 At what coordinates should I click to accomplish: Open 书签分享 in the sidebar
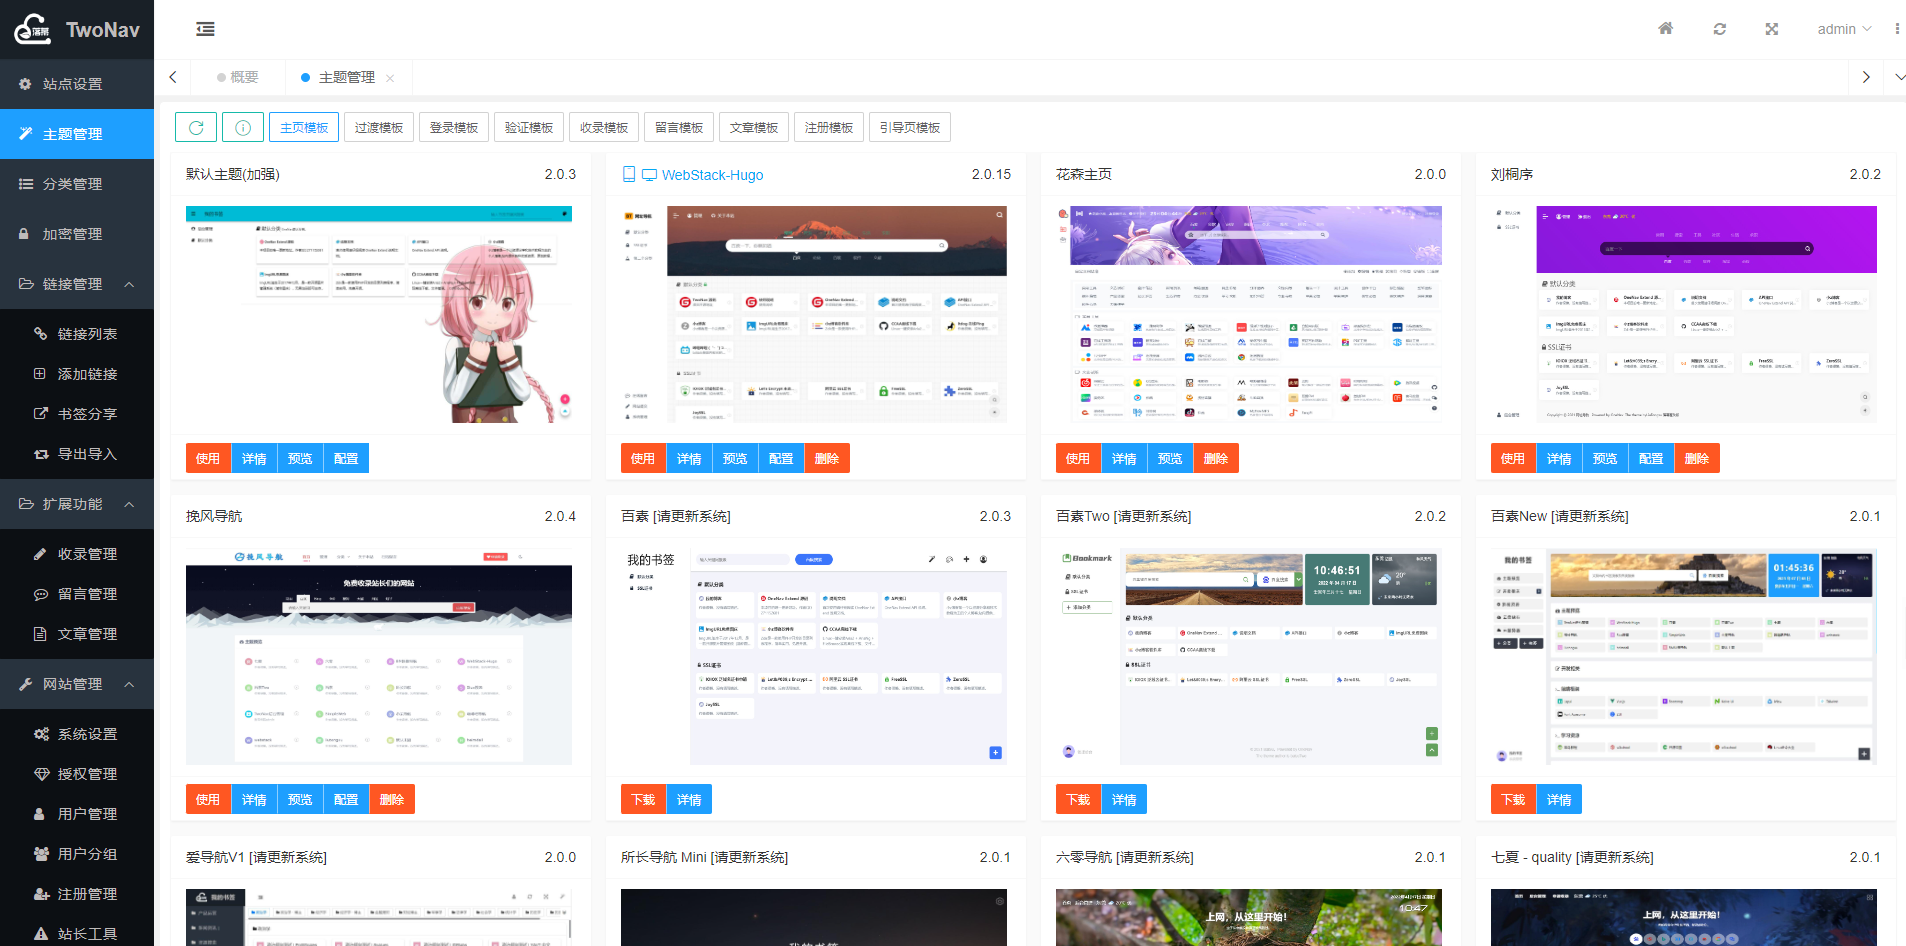[77, 414]
